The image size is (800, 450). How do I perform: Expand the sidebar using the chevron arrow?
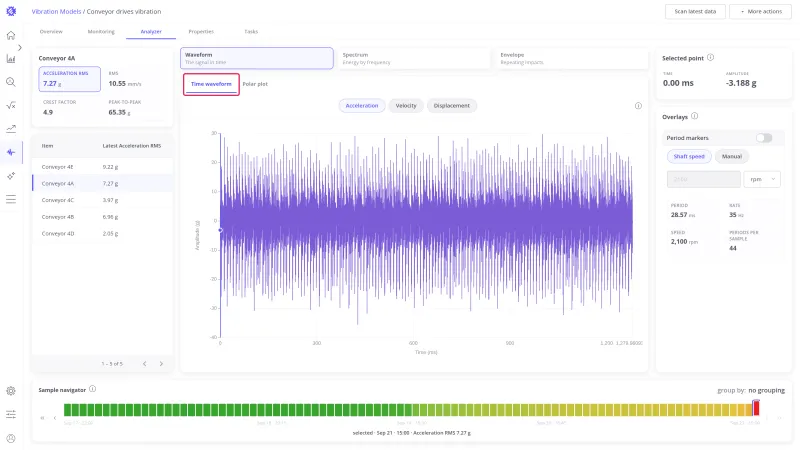pyautogui.click(x=20, y=47)
